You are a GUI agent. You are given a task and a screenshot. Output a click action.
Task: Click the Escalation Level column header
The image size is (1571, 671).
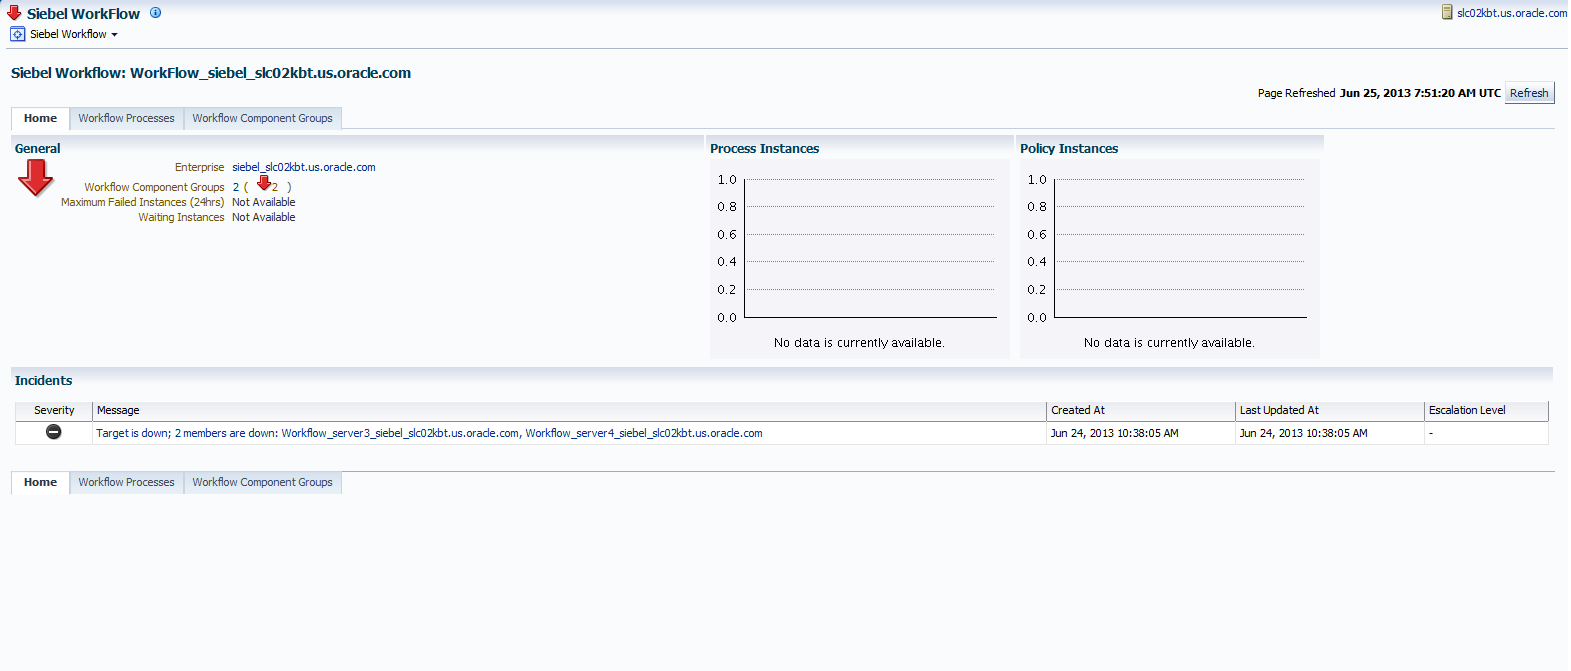click(x=1486, y=410)
